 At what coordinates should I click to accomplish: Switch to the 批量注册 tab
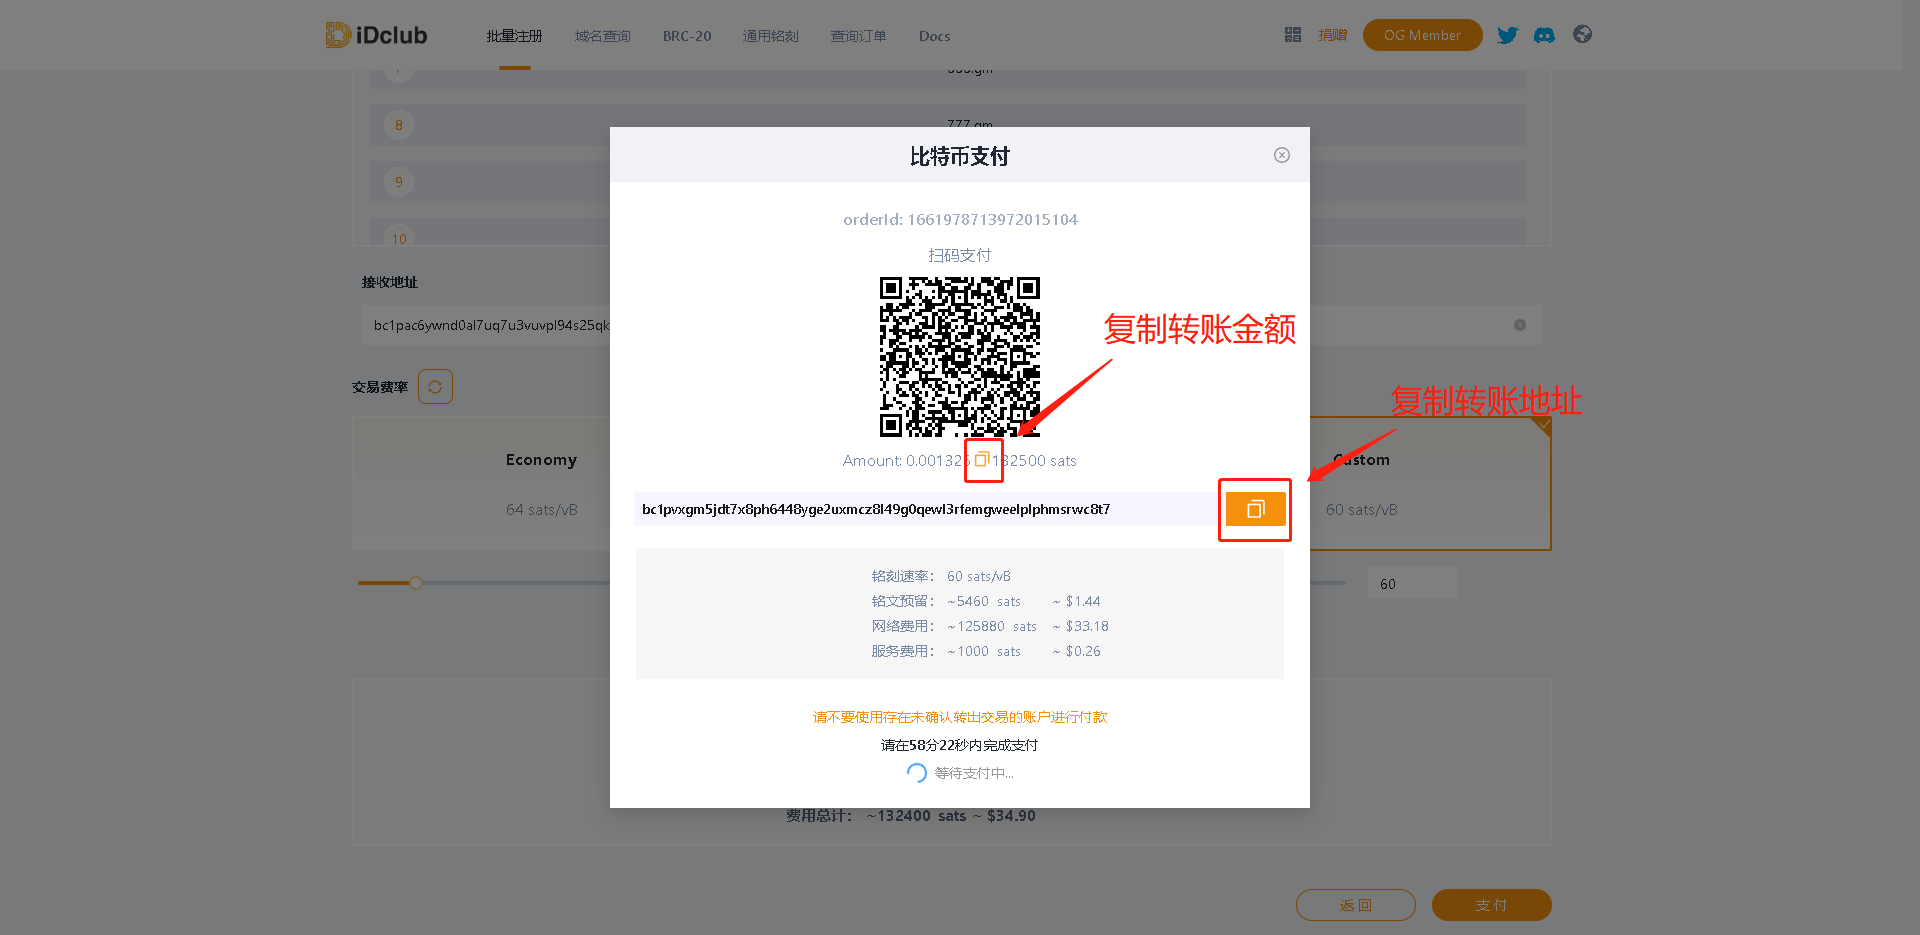[x=514, y=36]
